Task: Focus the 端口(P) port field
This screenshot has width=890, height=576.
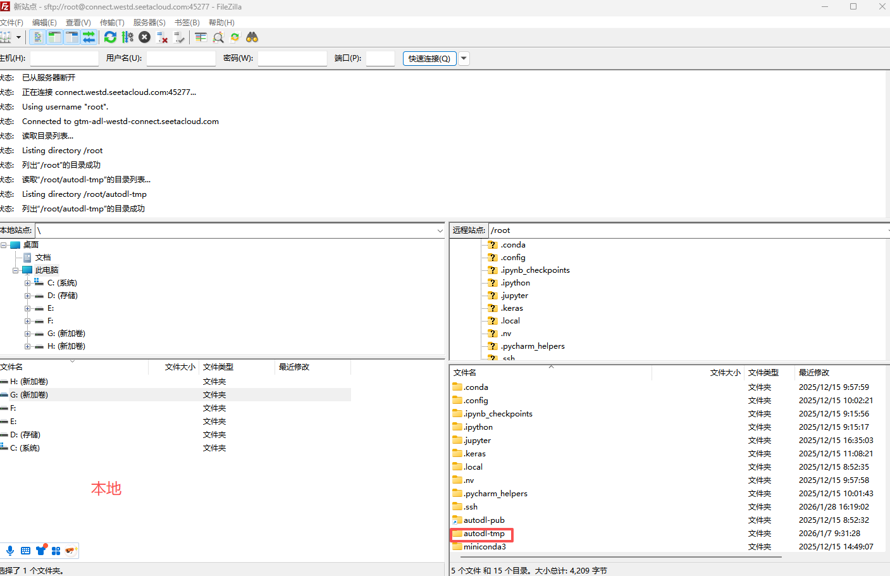Action: tap(380, 58)
